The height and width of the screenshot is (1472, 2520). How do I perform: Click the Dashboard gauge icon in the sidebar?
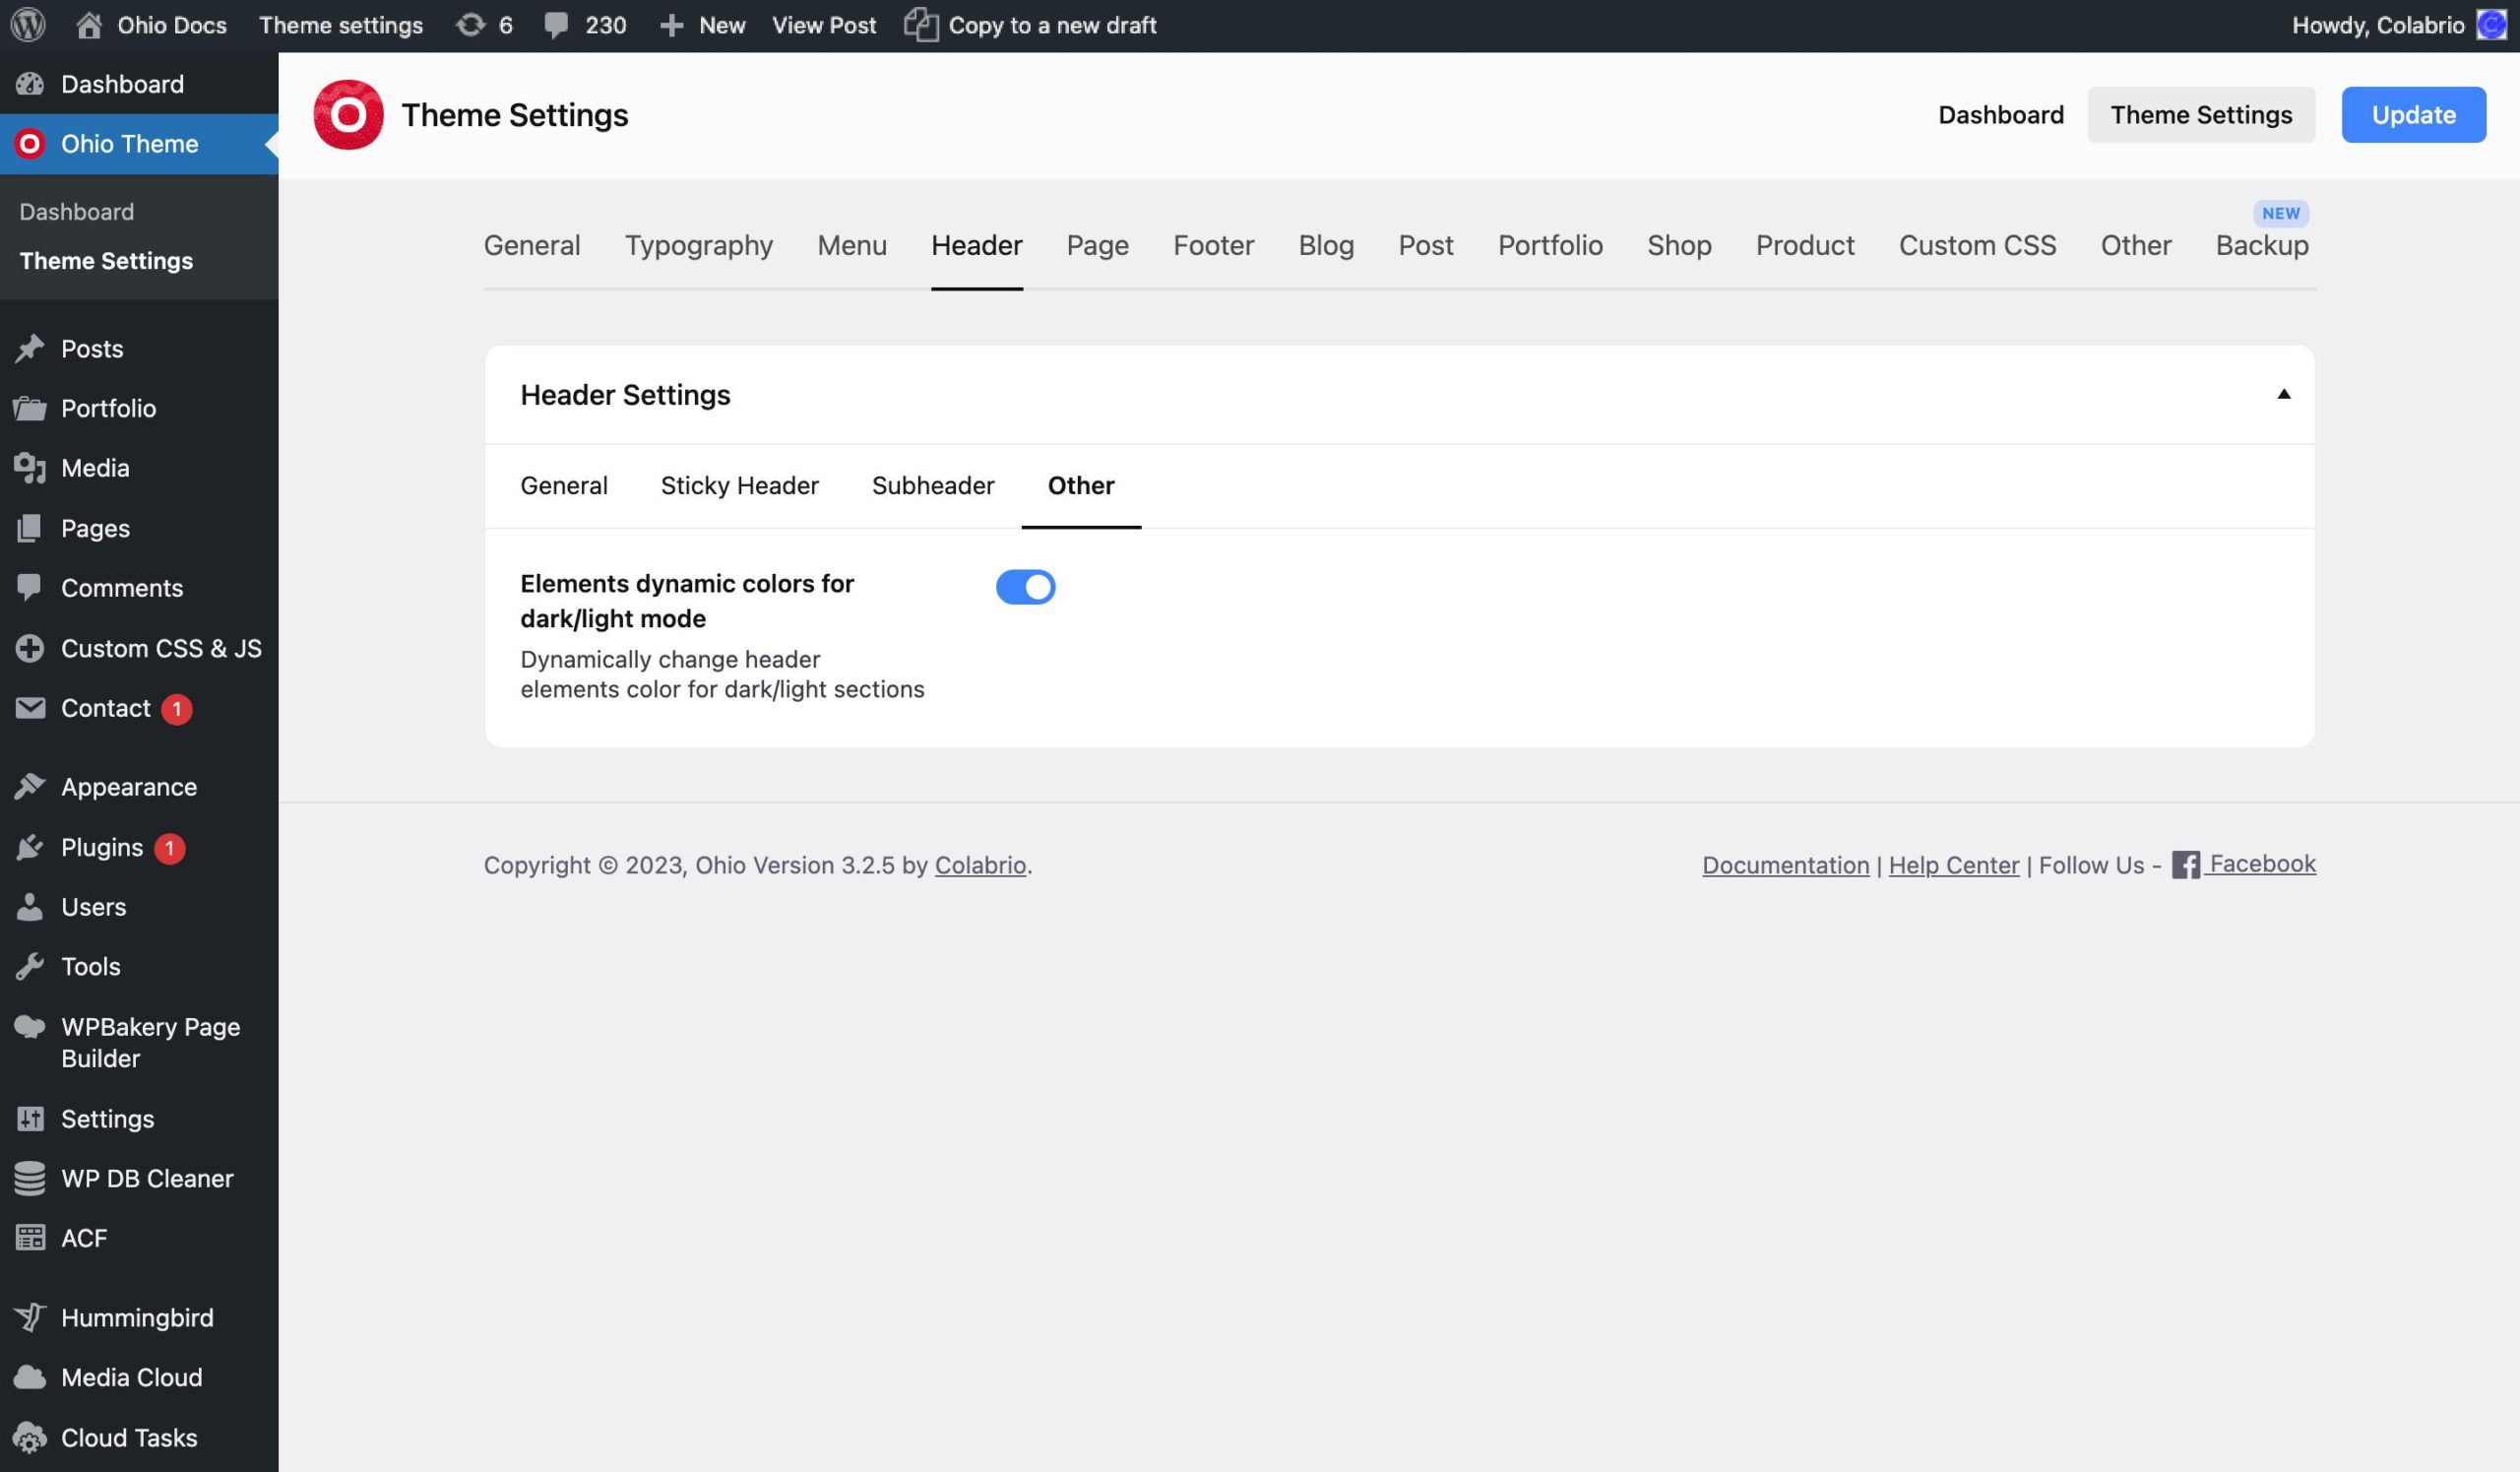pyautogui.click(x=30, y=84)
